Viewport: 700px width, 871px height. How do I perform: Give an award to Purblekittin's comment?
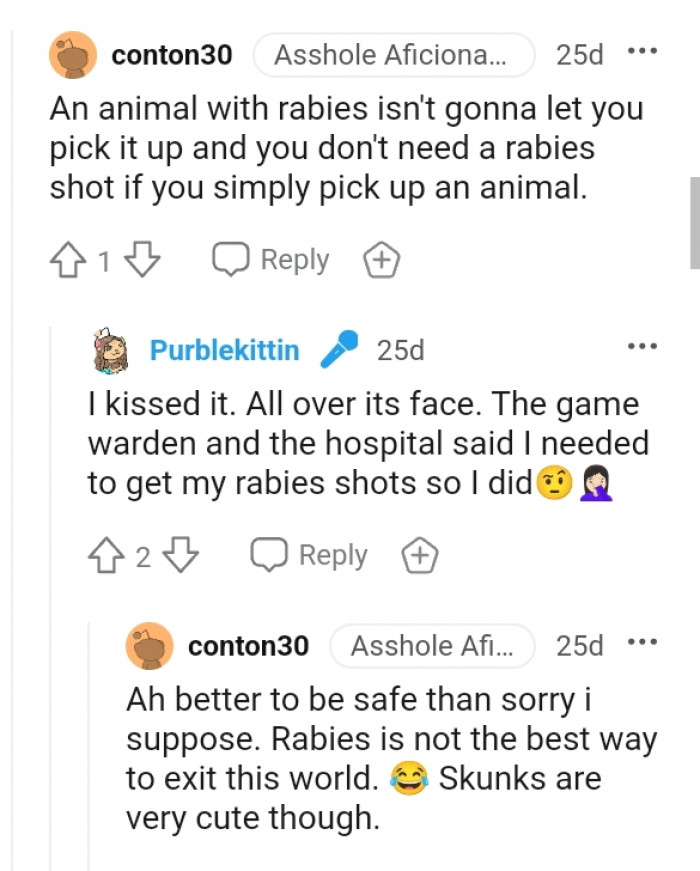pos(421,554)
